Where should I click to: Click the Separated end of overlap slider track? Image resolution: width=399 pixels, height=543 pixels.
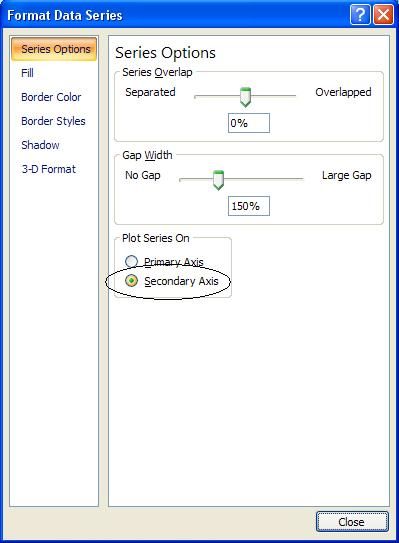(x=197, y=96)
